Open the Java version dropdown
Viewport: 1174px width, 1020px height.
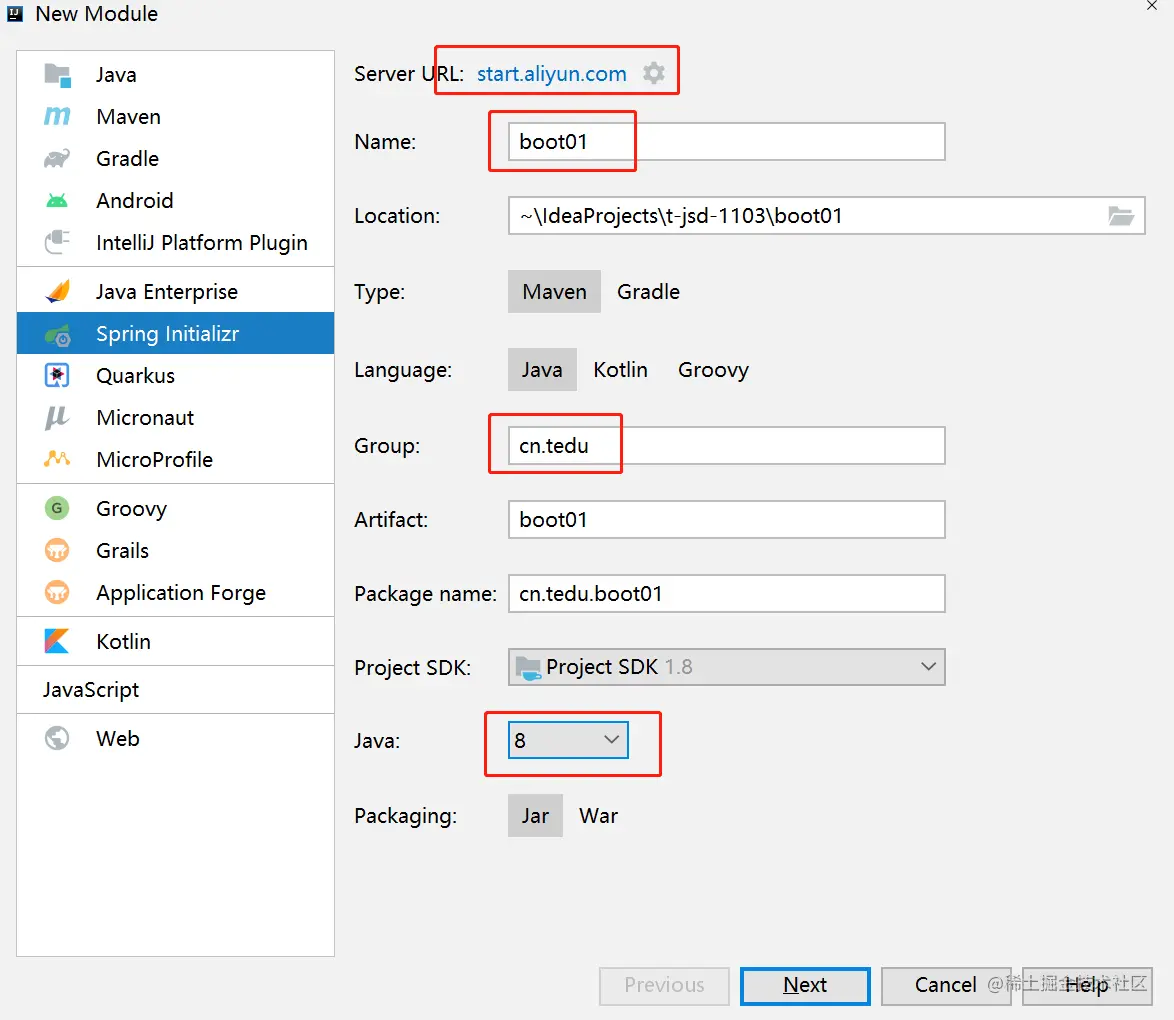click(x=568, y=740)
